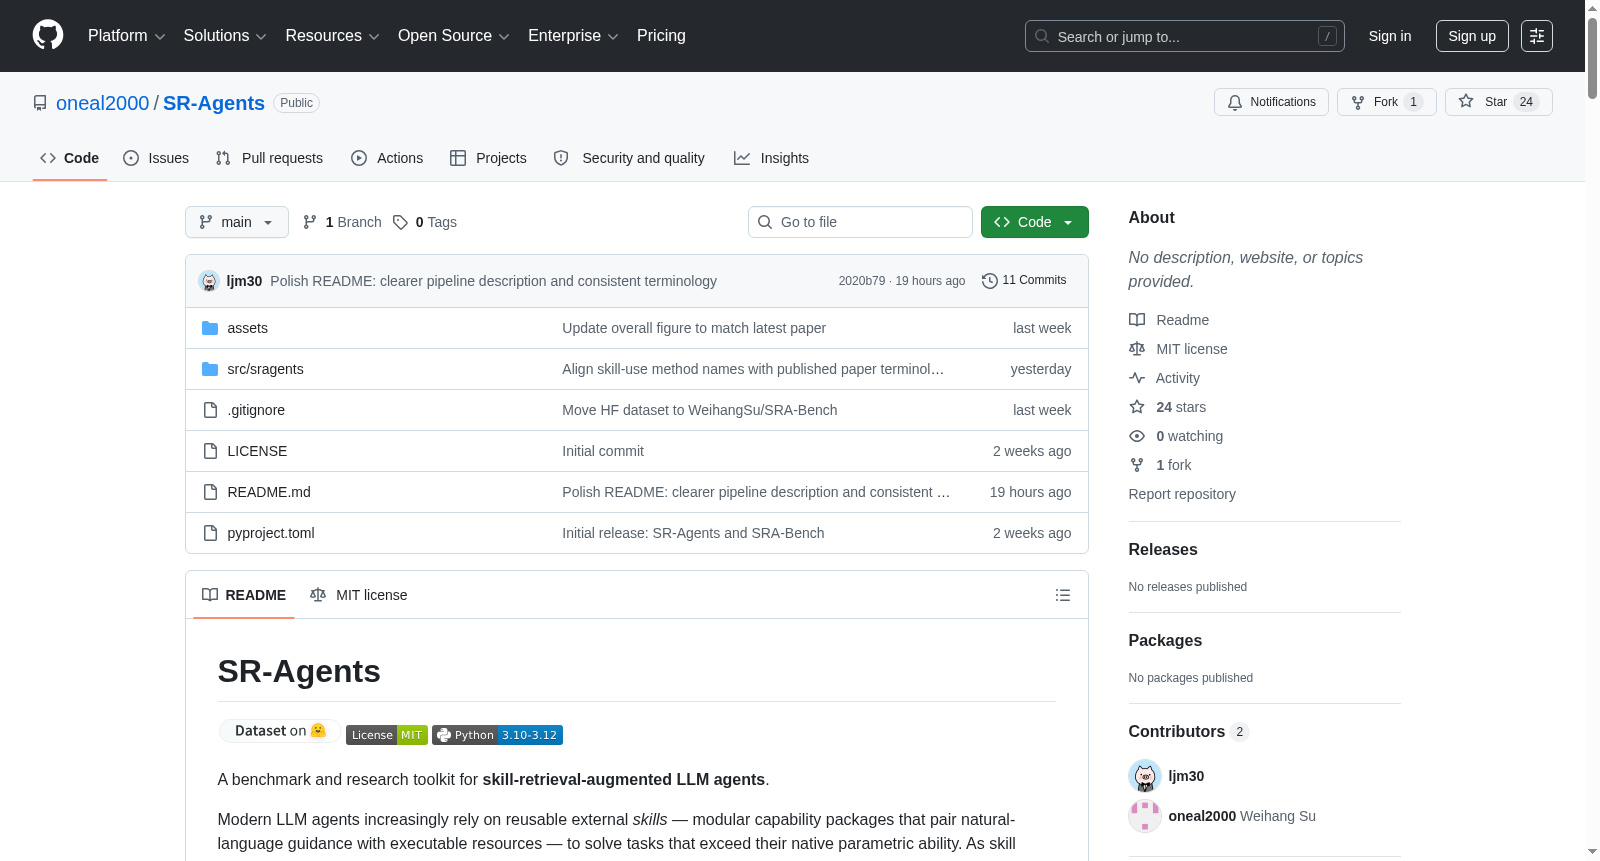1600x861 pixels.
Task: Expand the Resources menu
Action: 332,36
